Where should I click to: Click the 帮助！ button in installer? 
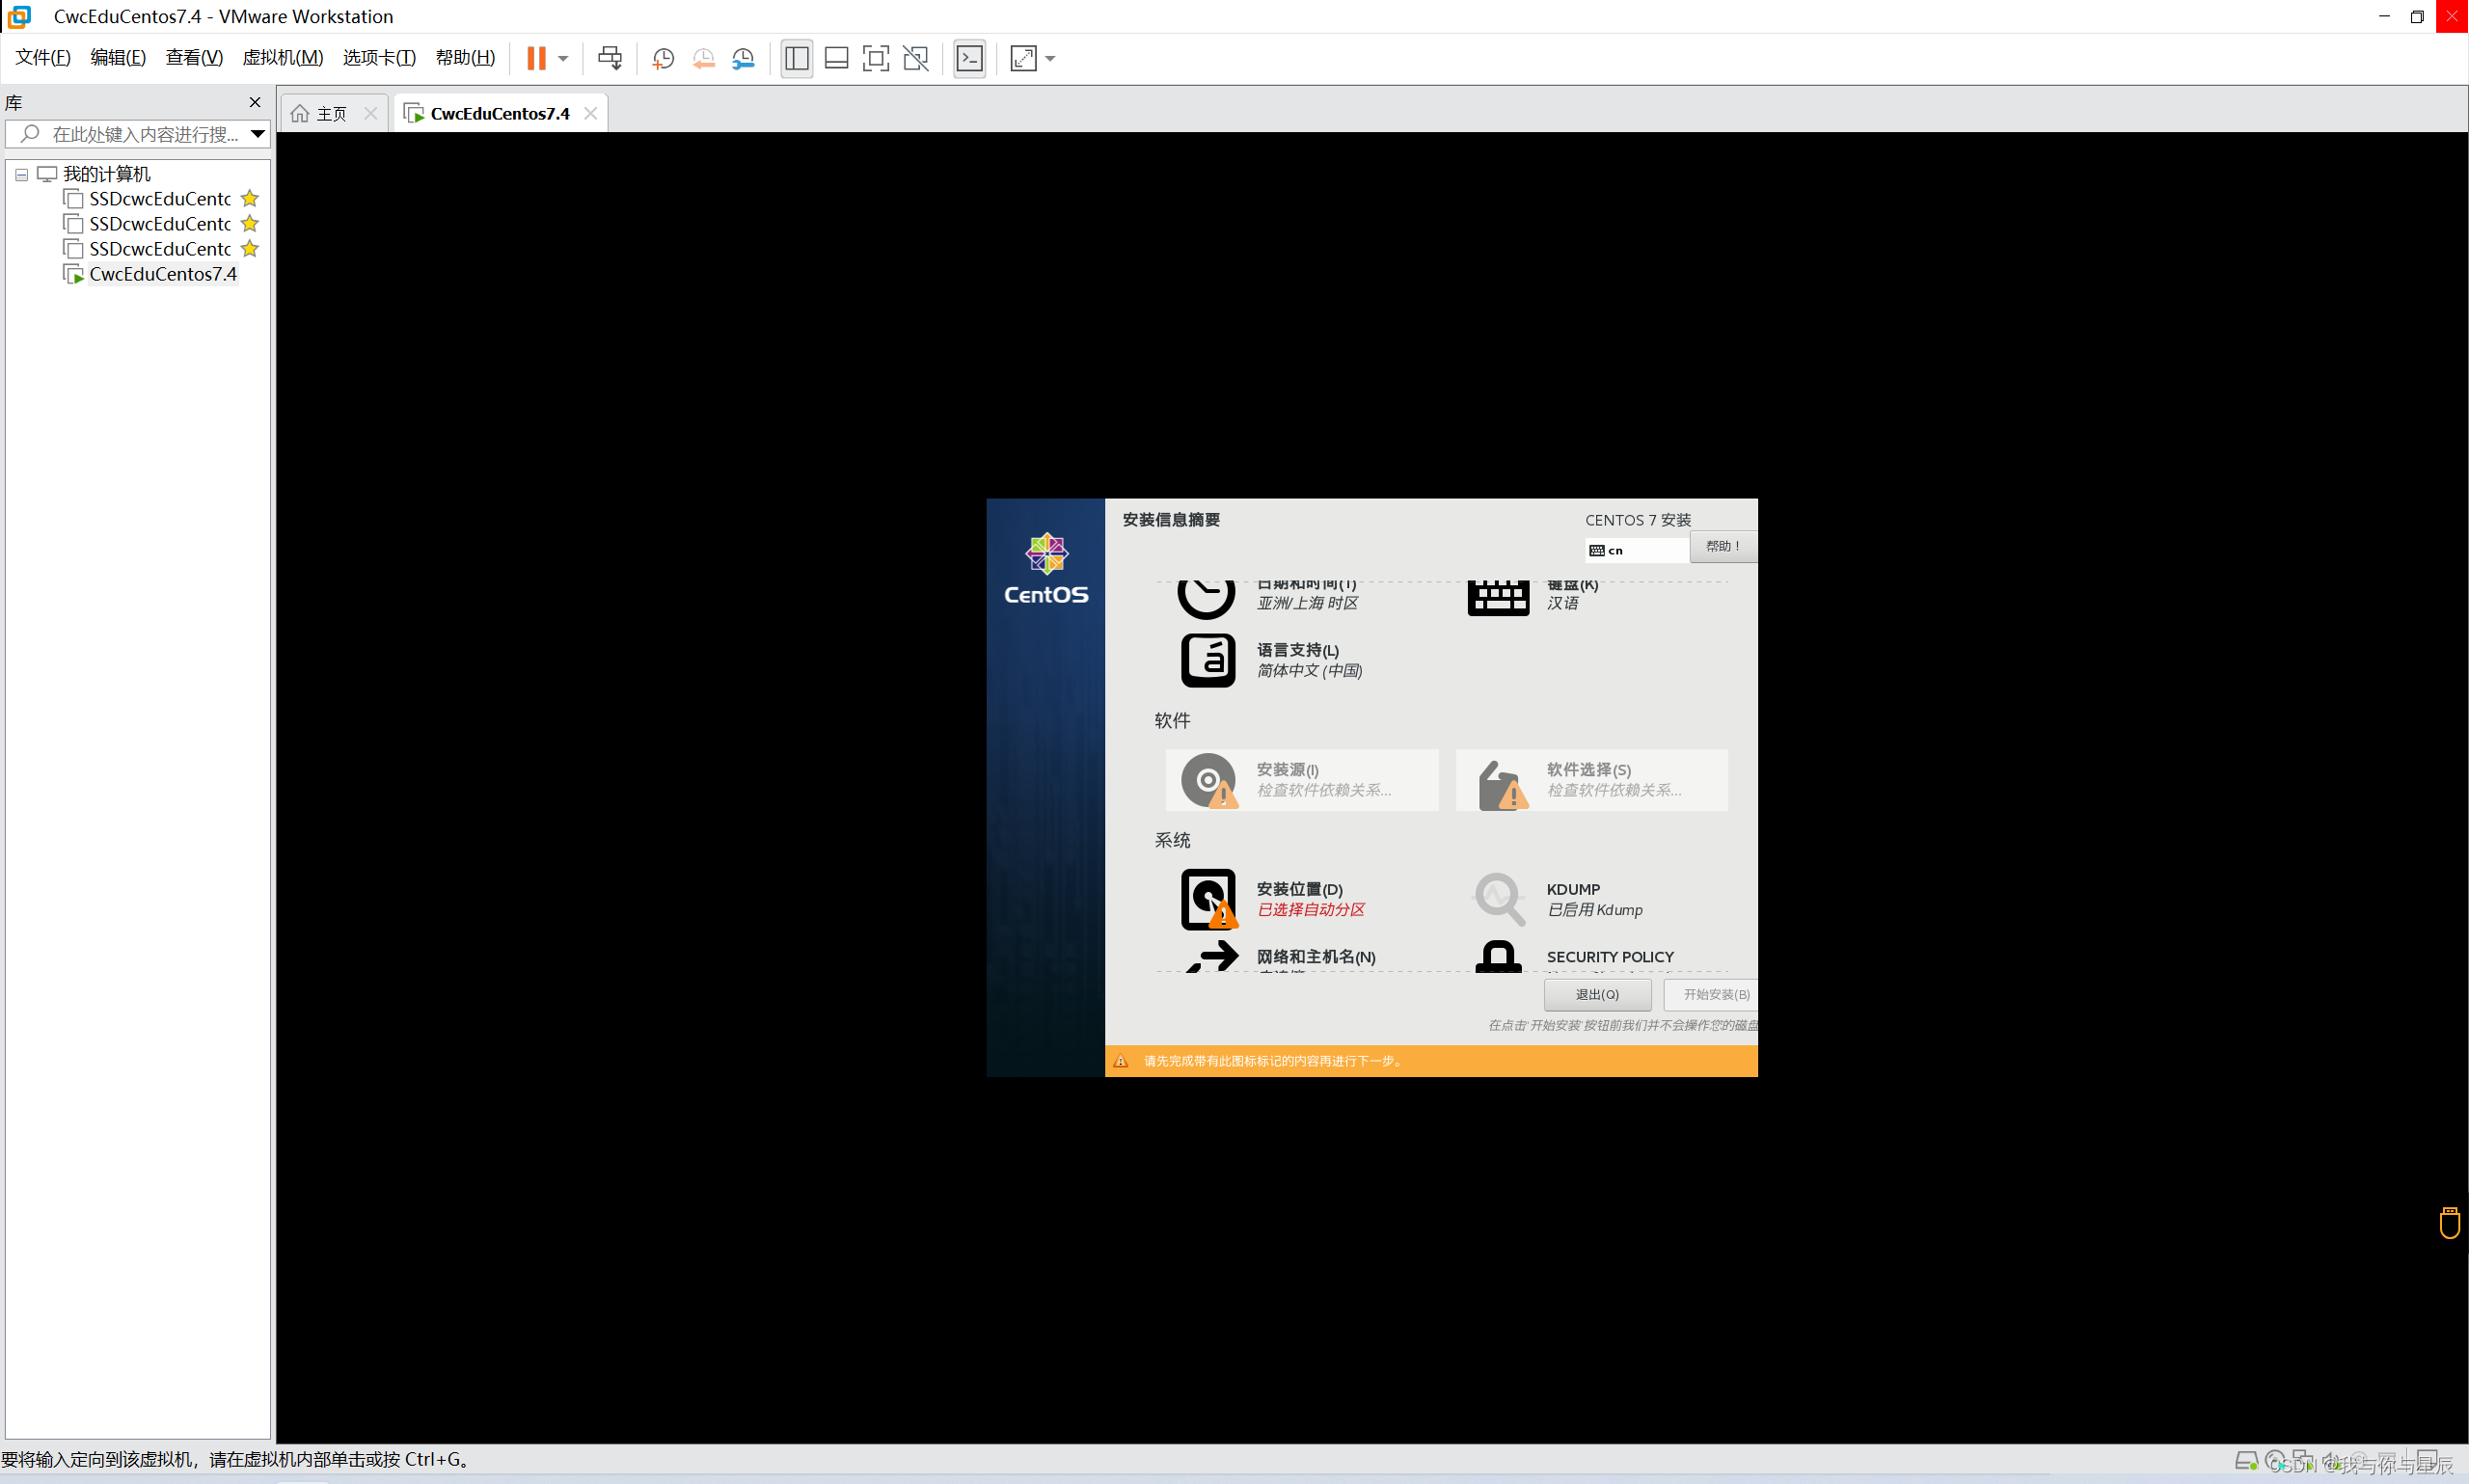1722,546
